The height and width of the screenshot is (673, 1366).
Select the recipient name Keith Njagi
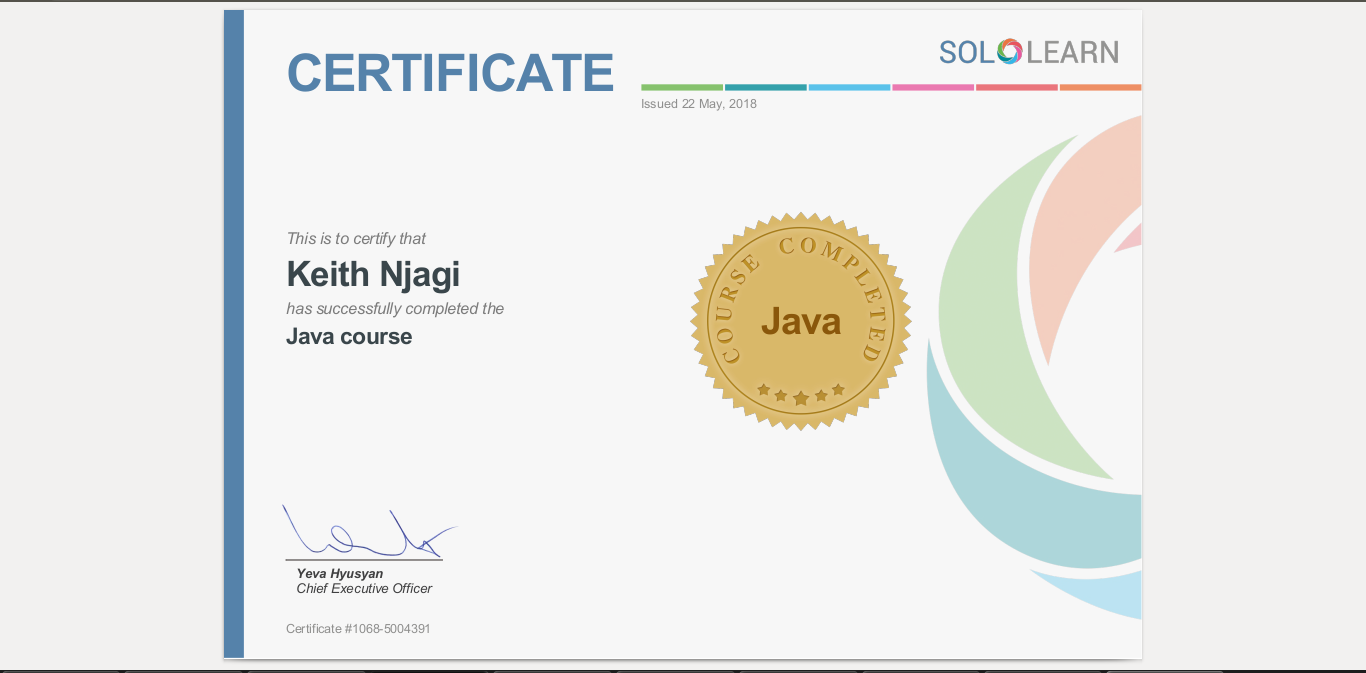[373, 273]
